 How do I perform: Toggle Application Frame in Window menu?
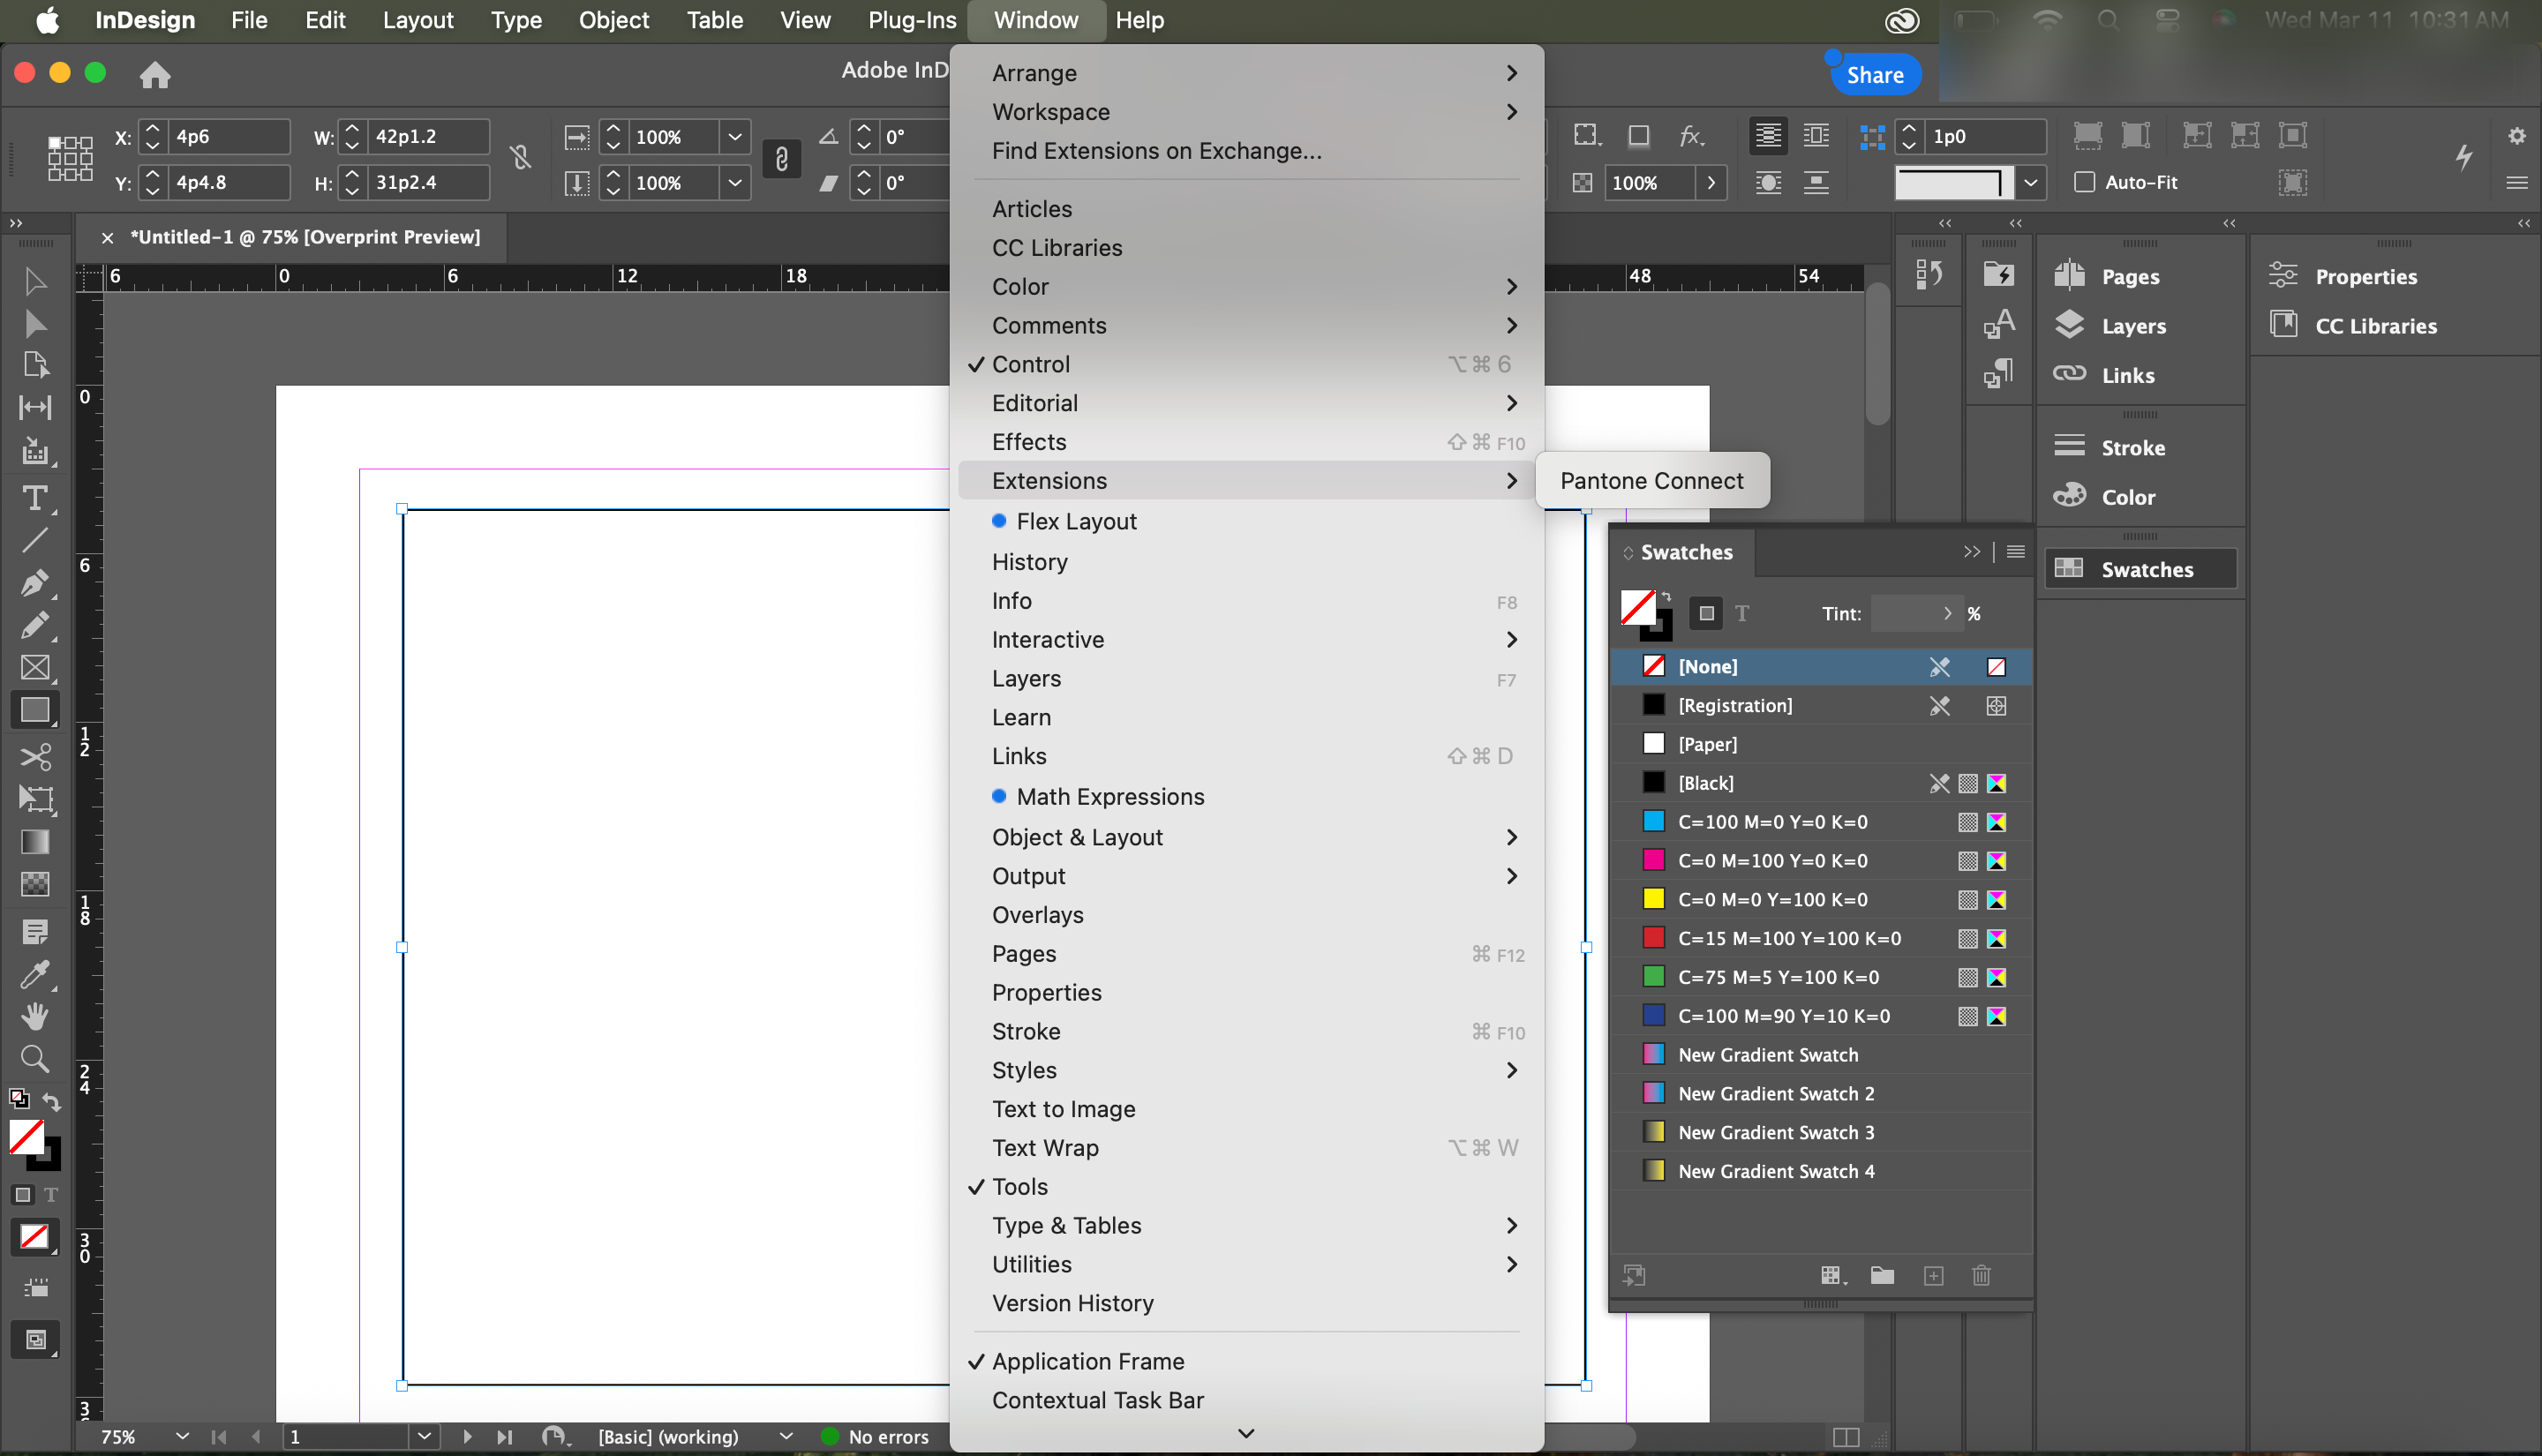pyautogui.click(x=1087, y=1361)
